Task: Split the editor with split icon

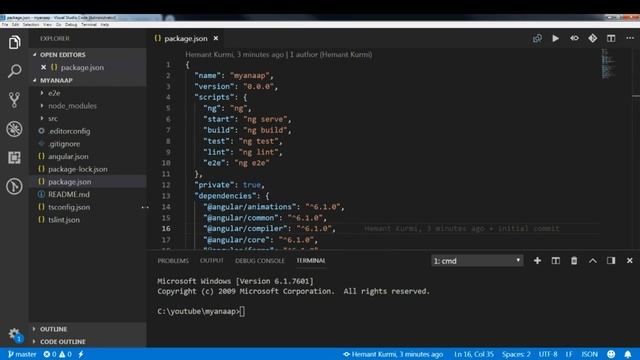Action: (611, 38)
